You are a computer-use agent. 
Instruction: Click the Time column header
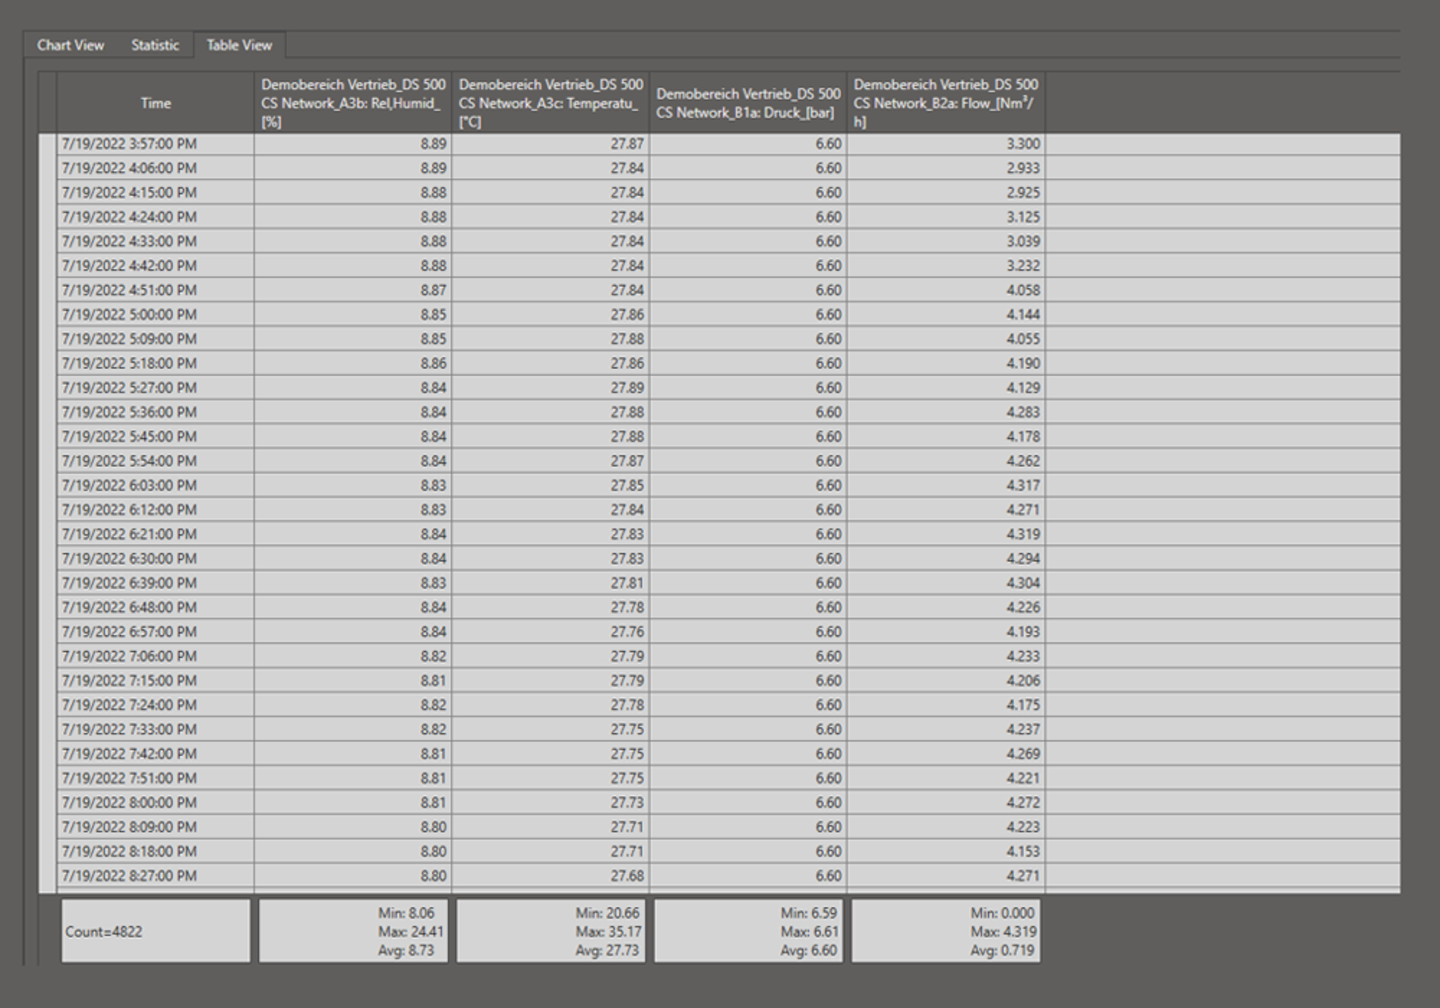(155, 103)
